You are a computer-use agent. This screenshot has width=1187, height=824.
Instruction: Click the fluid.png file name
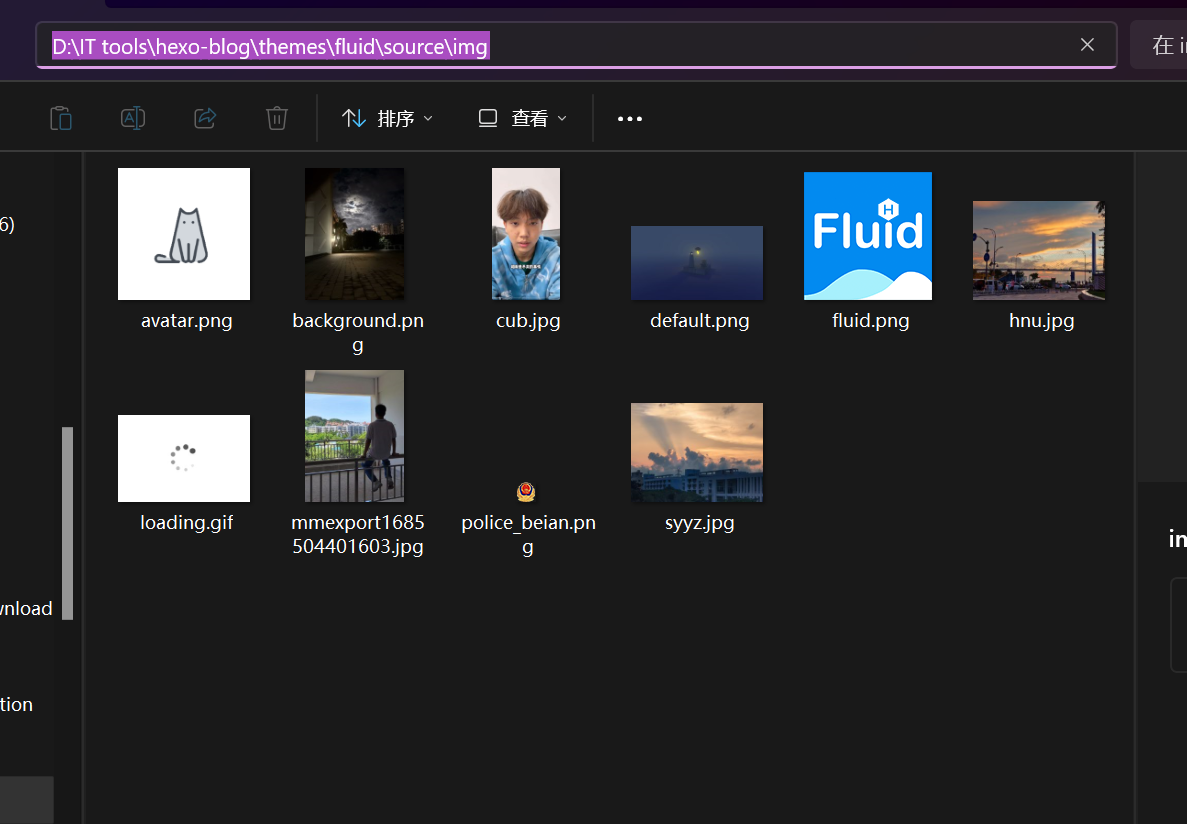pos(871,321)
